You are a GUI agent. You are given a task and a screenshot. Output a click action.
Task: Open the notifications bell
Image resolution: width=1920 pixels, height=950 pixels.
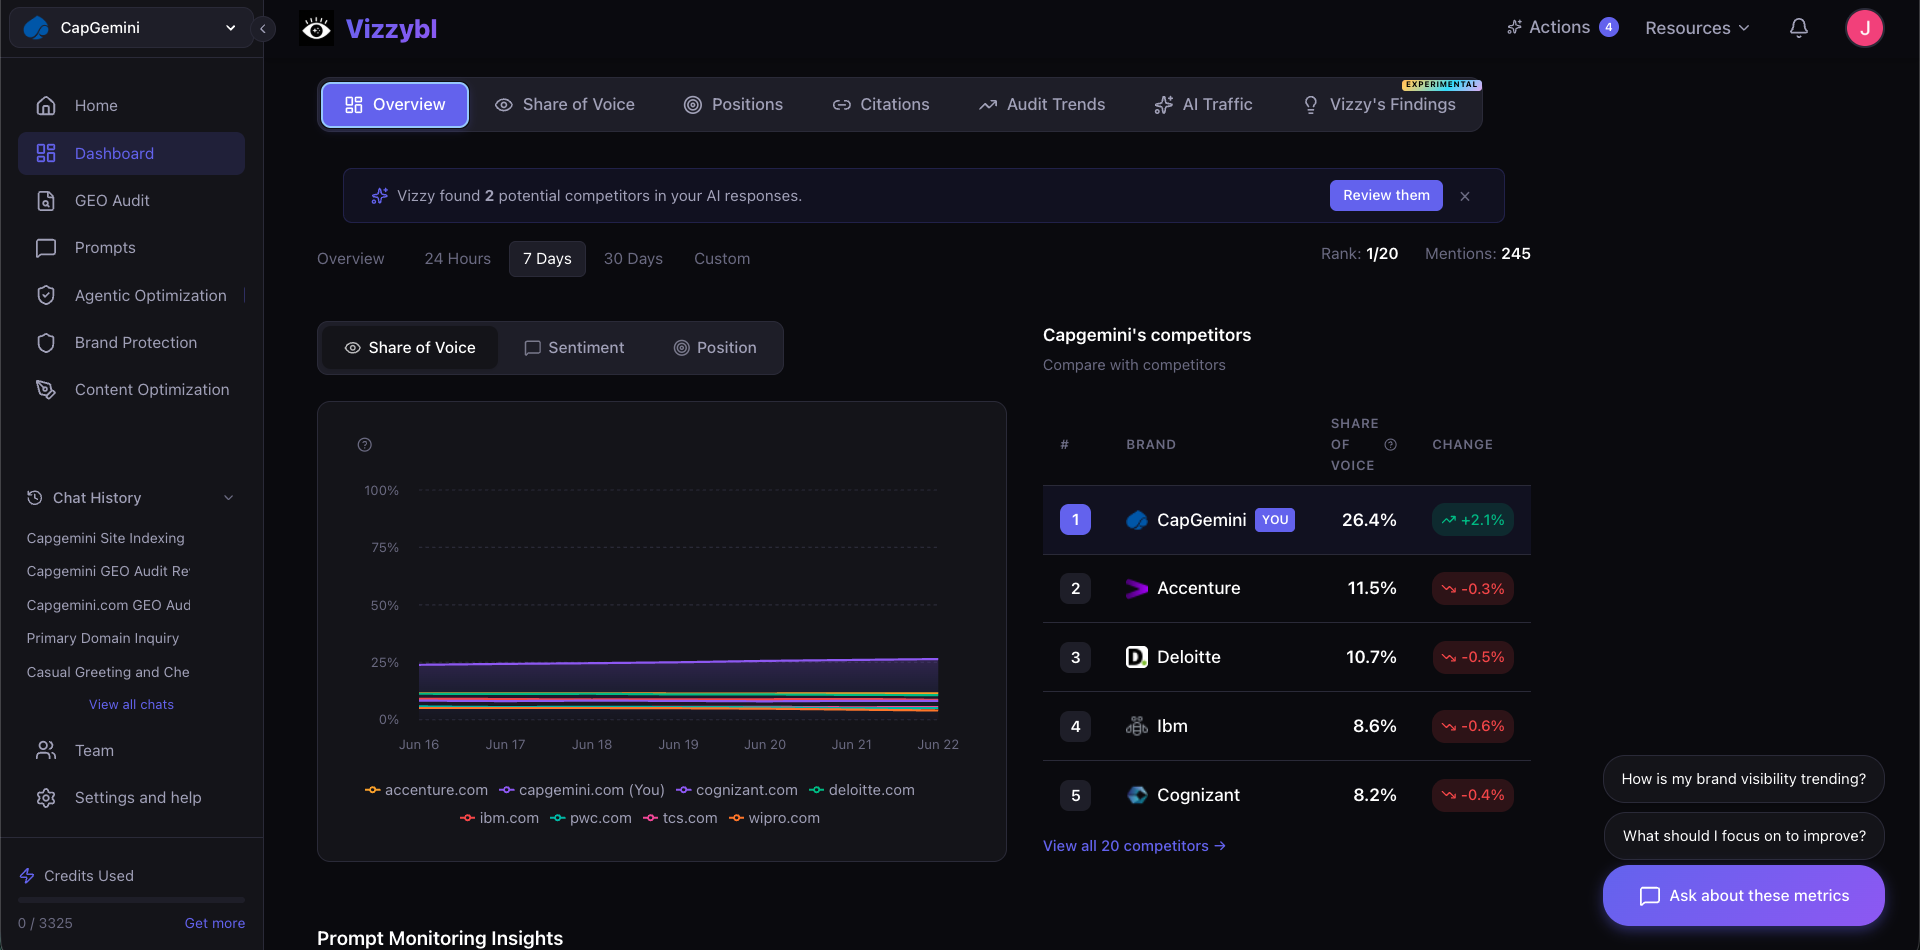pyautogui.click(x=1798, y=28)
